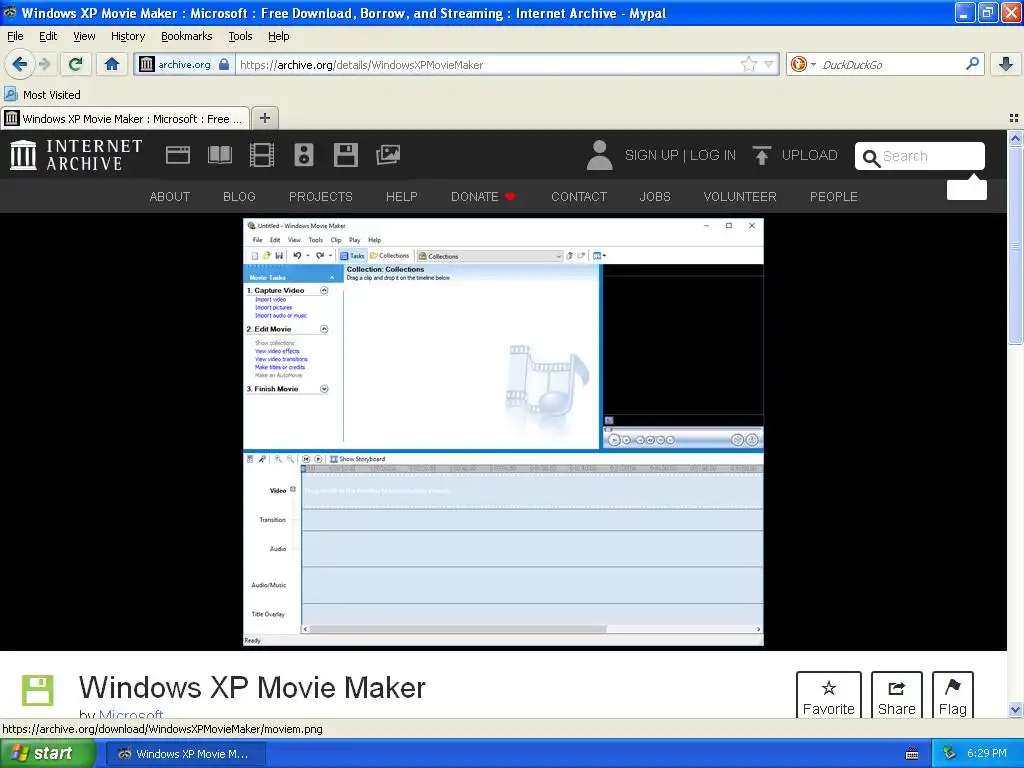Image resolution: width=1024 pixels, height=768 pixels.
Task: Open the Edit menu
Action: (x=48, y=36)
